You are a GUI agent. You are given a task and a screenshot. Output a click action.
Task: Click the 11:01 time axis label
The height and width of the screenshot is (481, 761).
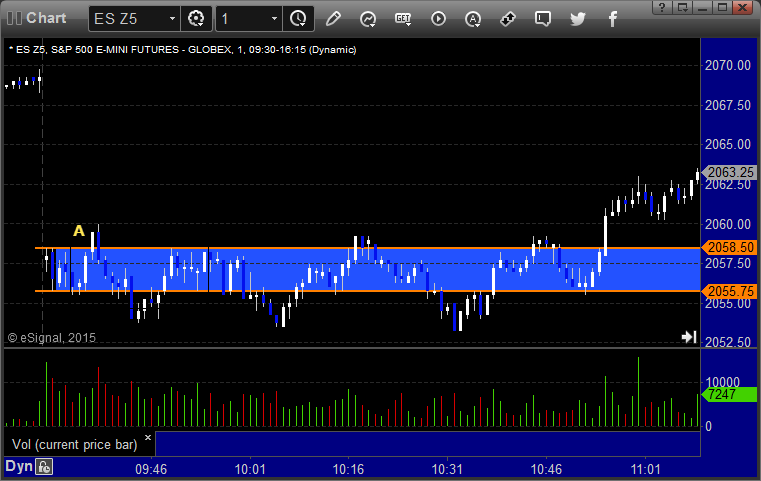tap(645, 469)
